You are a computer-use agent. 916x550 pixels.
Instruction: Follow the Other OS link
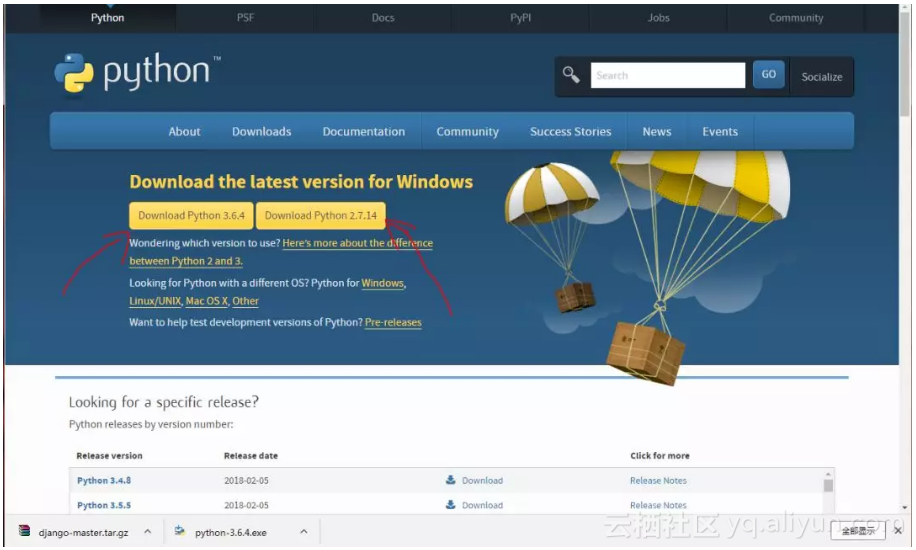pyautogui.click(x=245, y=301)
